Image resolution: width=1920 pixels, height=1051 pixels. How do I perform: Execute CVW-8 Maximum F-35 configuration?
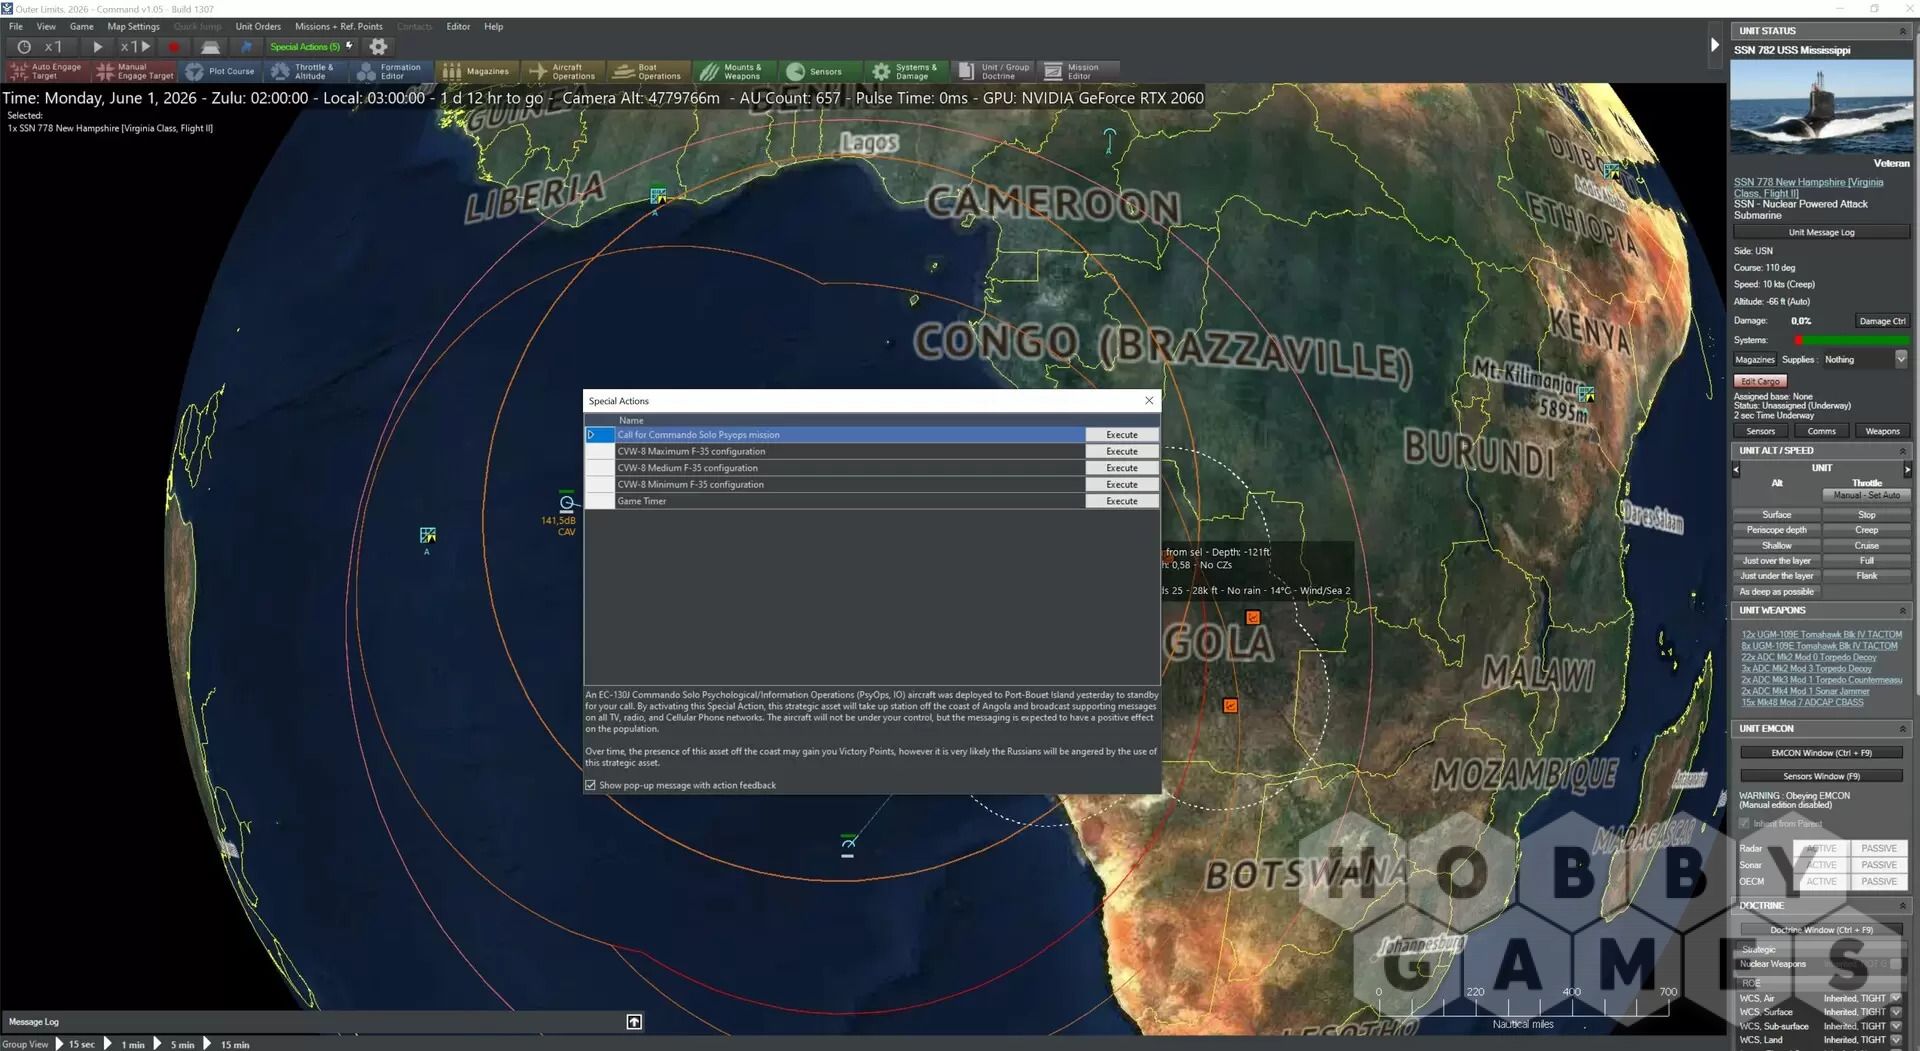[1122, 452]
